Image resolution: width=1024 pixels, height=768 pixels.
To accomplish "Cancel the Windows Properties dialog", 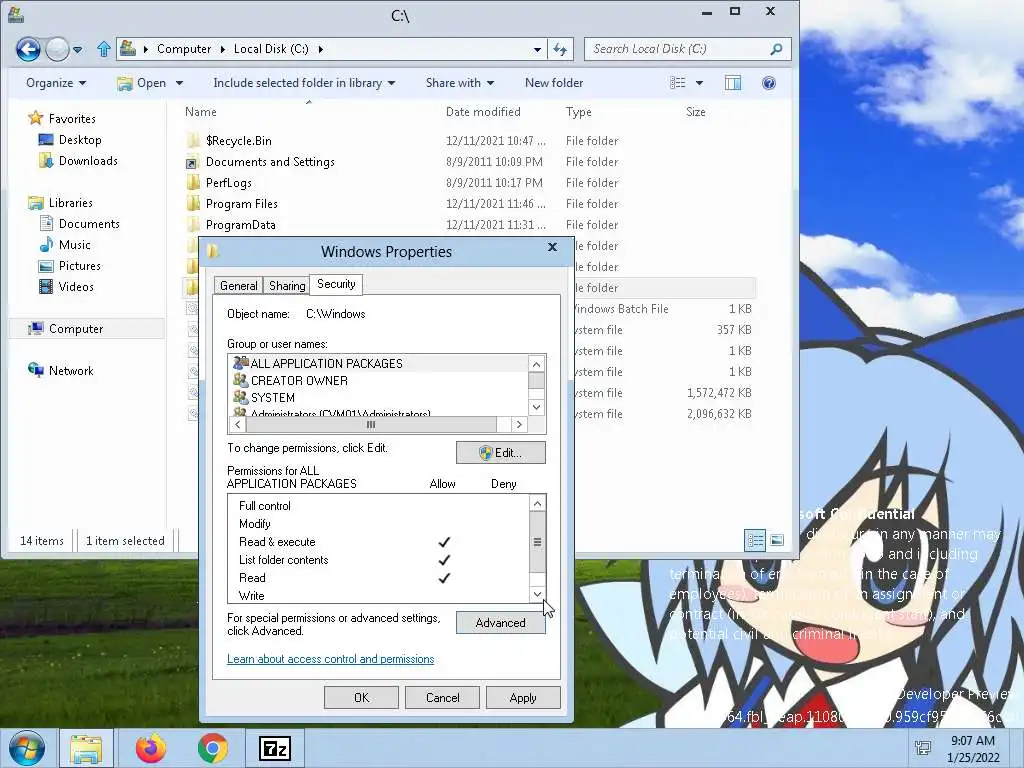I will (442, 697).
